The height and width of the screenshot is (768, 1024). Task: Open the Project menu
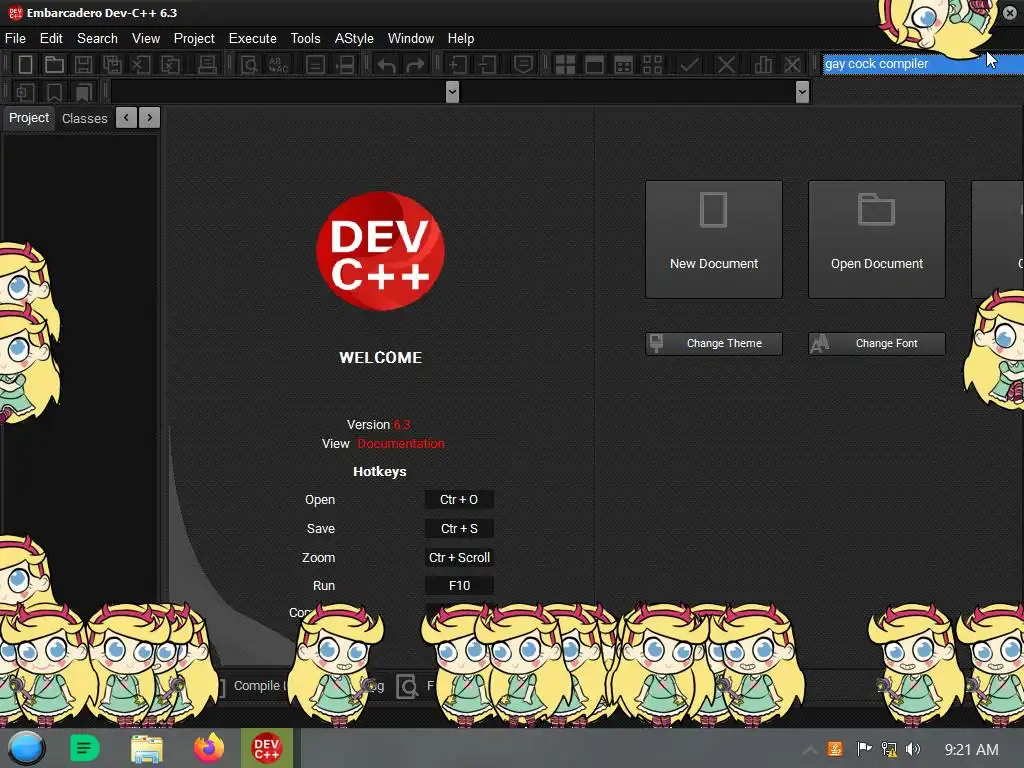[194, 39]
